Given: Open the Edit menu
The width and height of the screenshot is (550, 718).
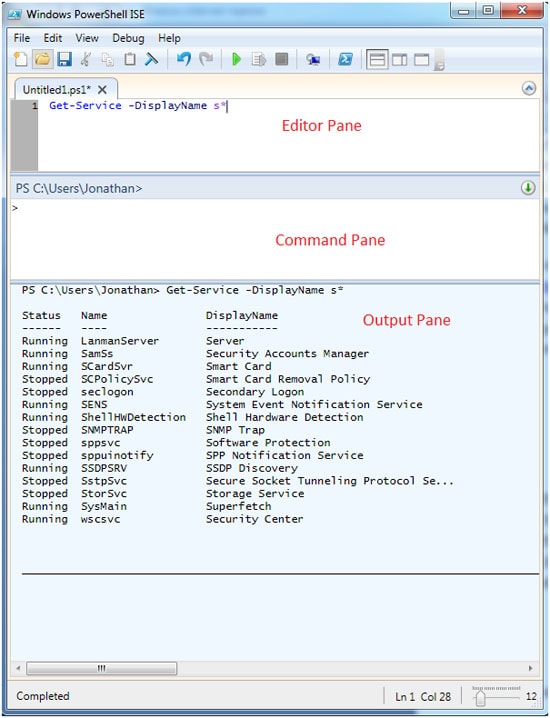Looking at the screenshot, I should pos(53,38).
